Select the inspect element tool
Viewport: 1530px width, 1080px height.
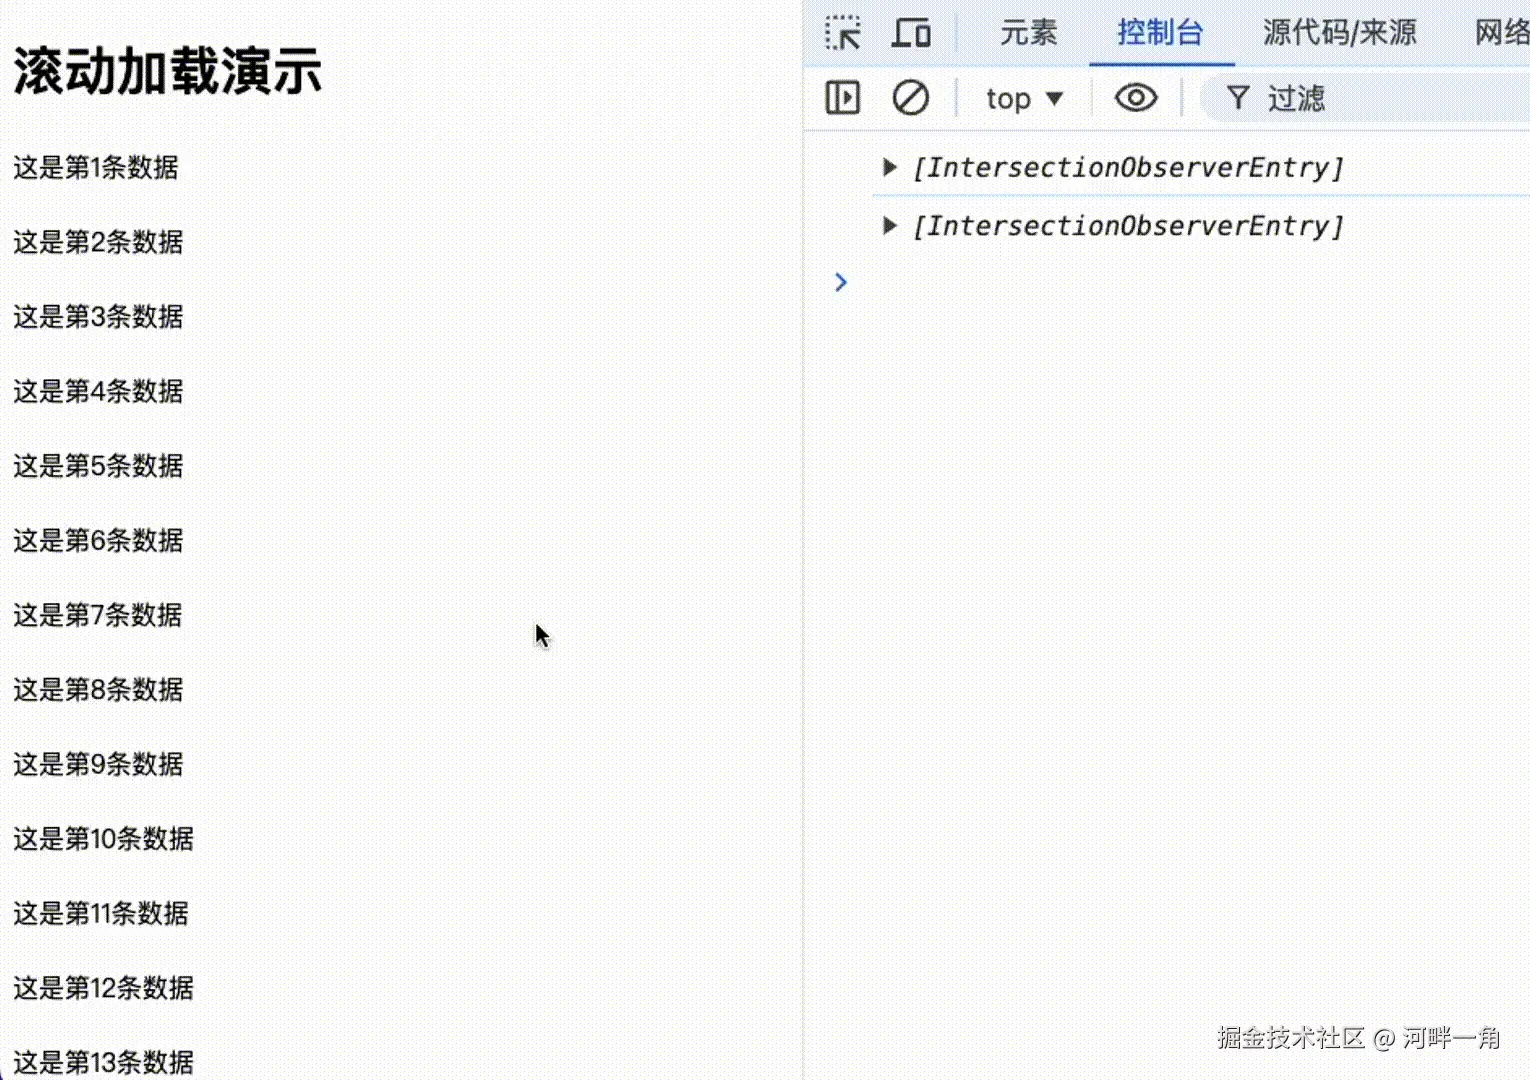pos(843,33)
